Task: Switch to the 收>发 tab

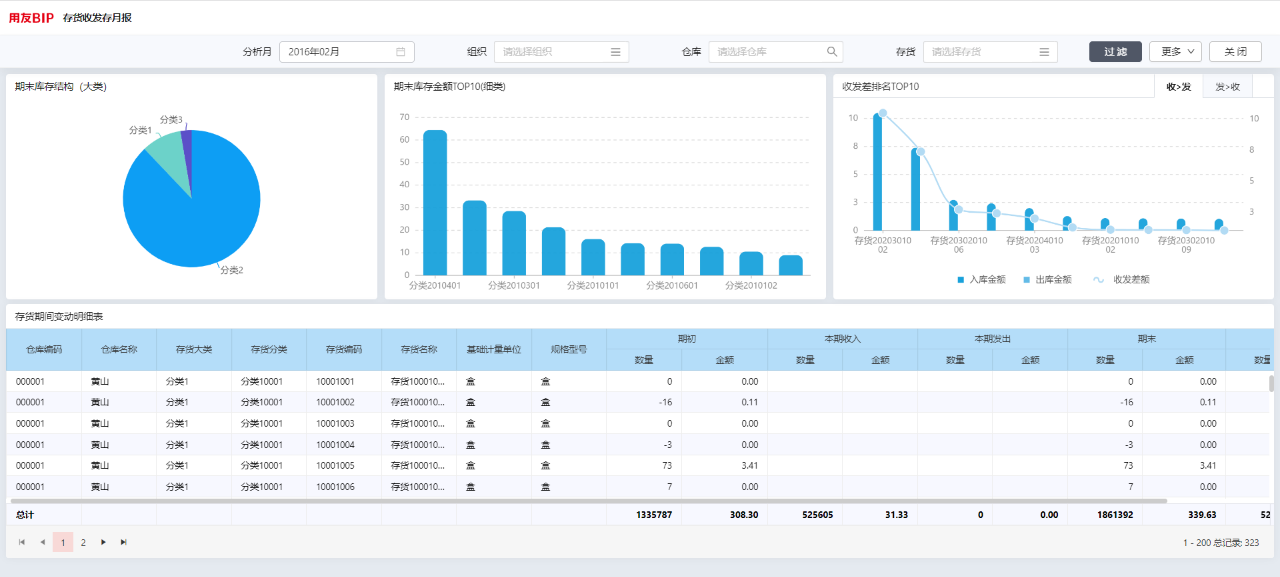Action: click(1178, 87)
